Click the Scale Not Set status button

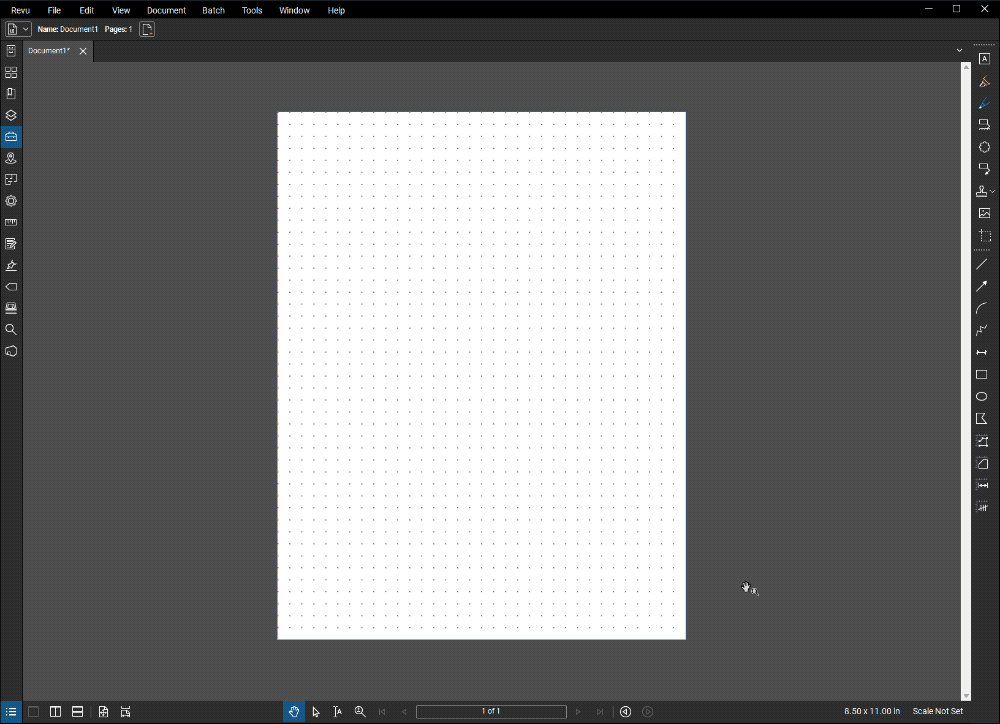click(937, 710)
